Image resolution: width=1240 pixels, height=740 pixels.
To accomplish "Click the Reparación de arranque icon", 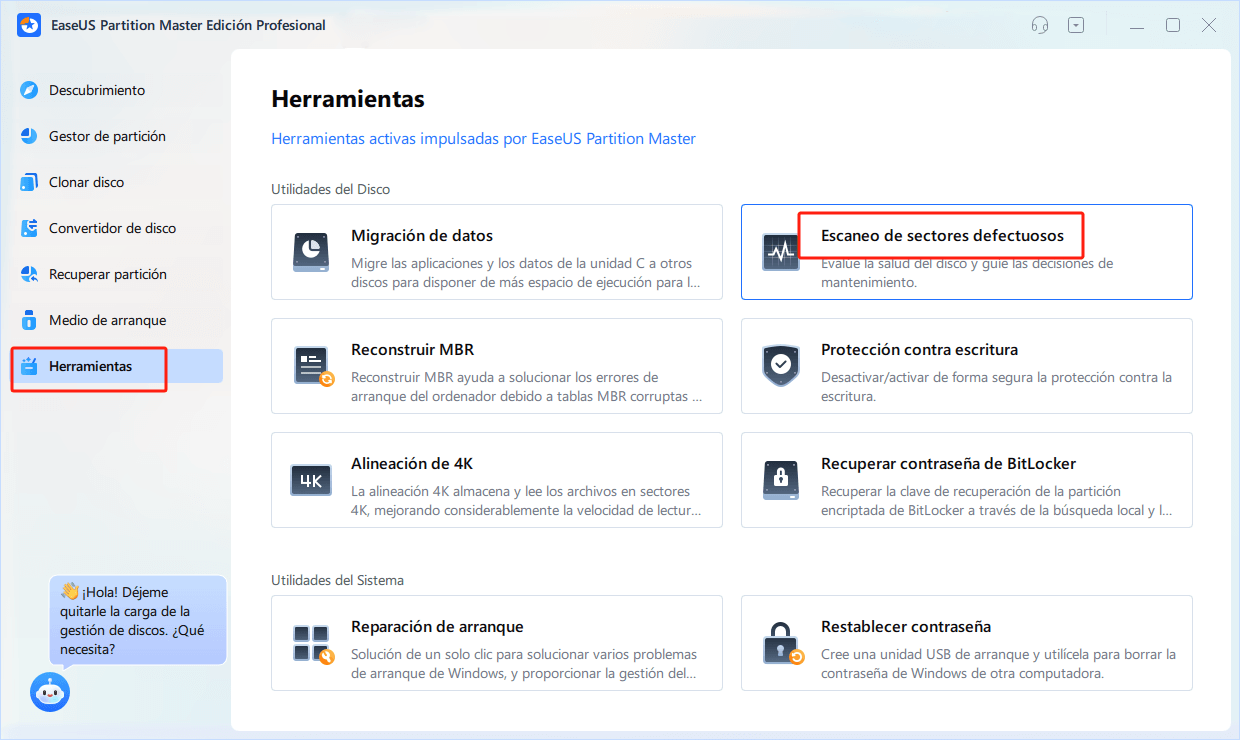I will 312,643.
